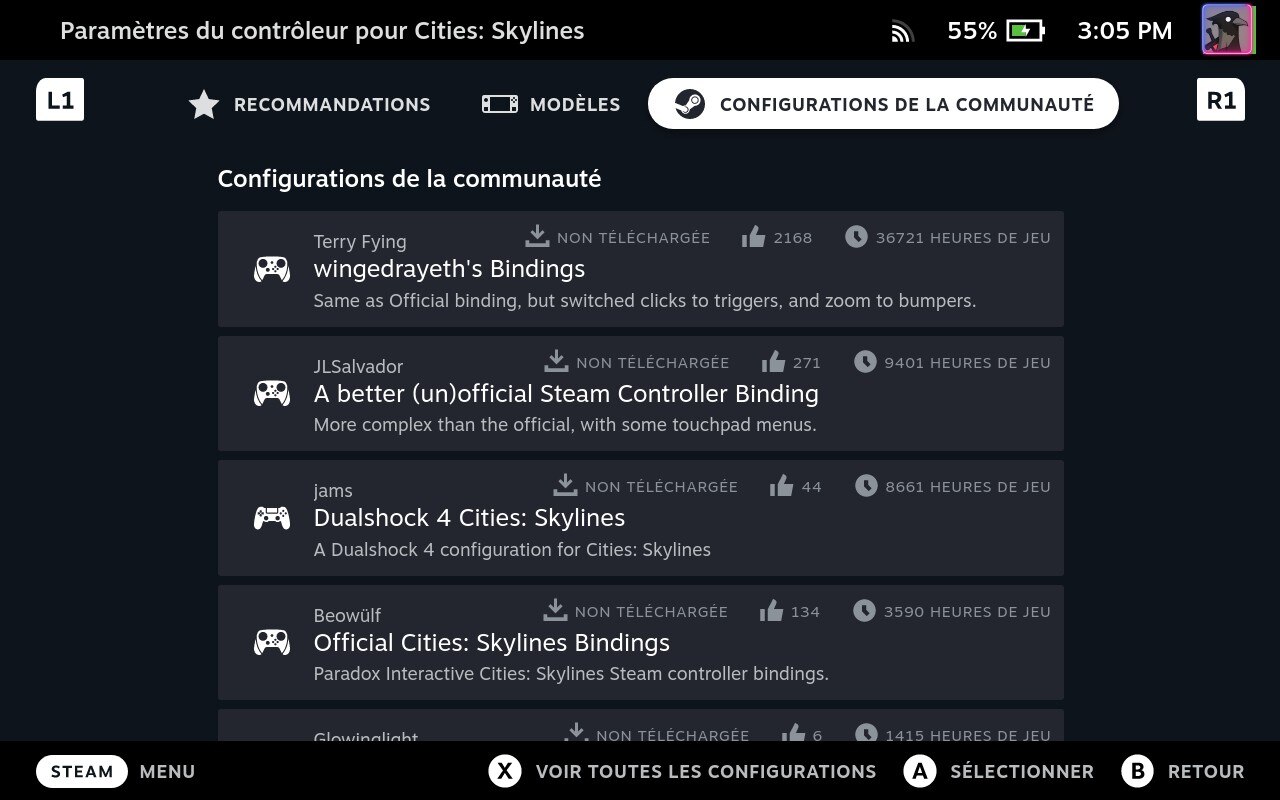Click author name jams
The height and width of the screenshot is (800, 1280).
pos(333,491)
